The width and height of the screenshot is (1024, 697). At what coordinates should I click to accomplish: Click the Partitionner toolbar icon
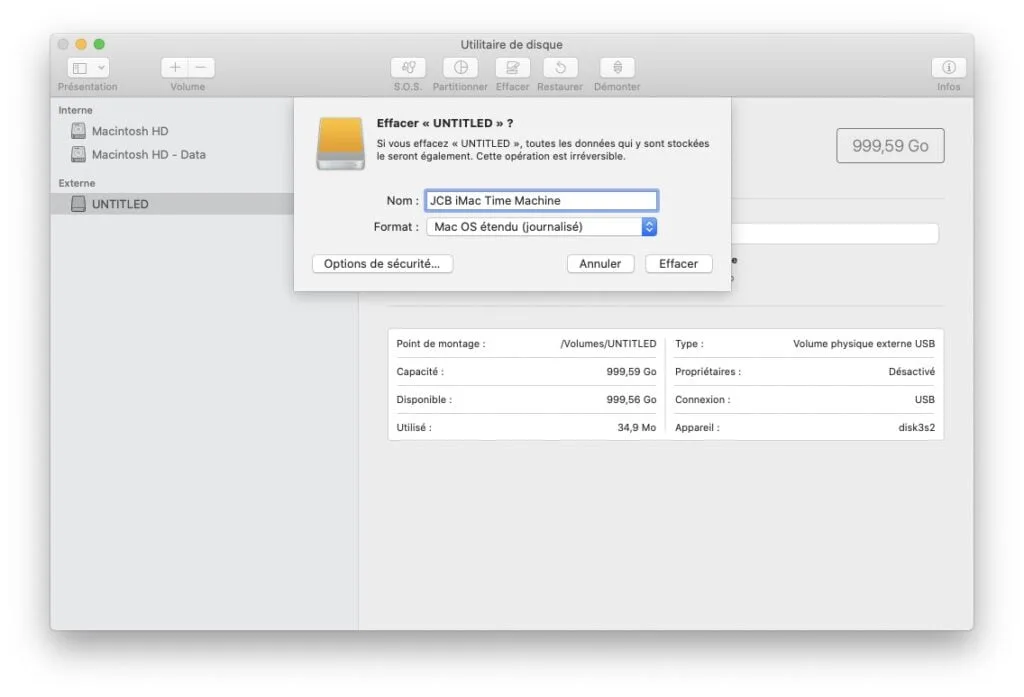coord(460,68)
